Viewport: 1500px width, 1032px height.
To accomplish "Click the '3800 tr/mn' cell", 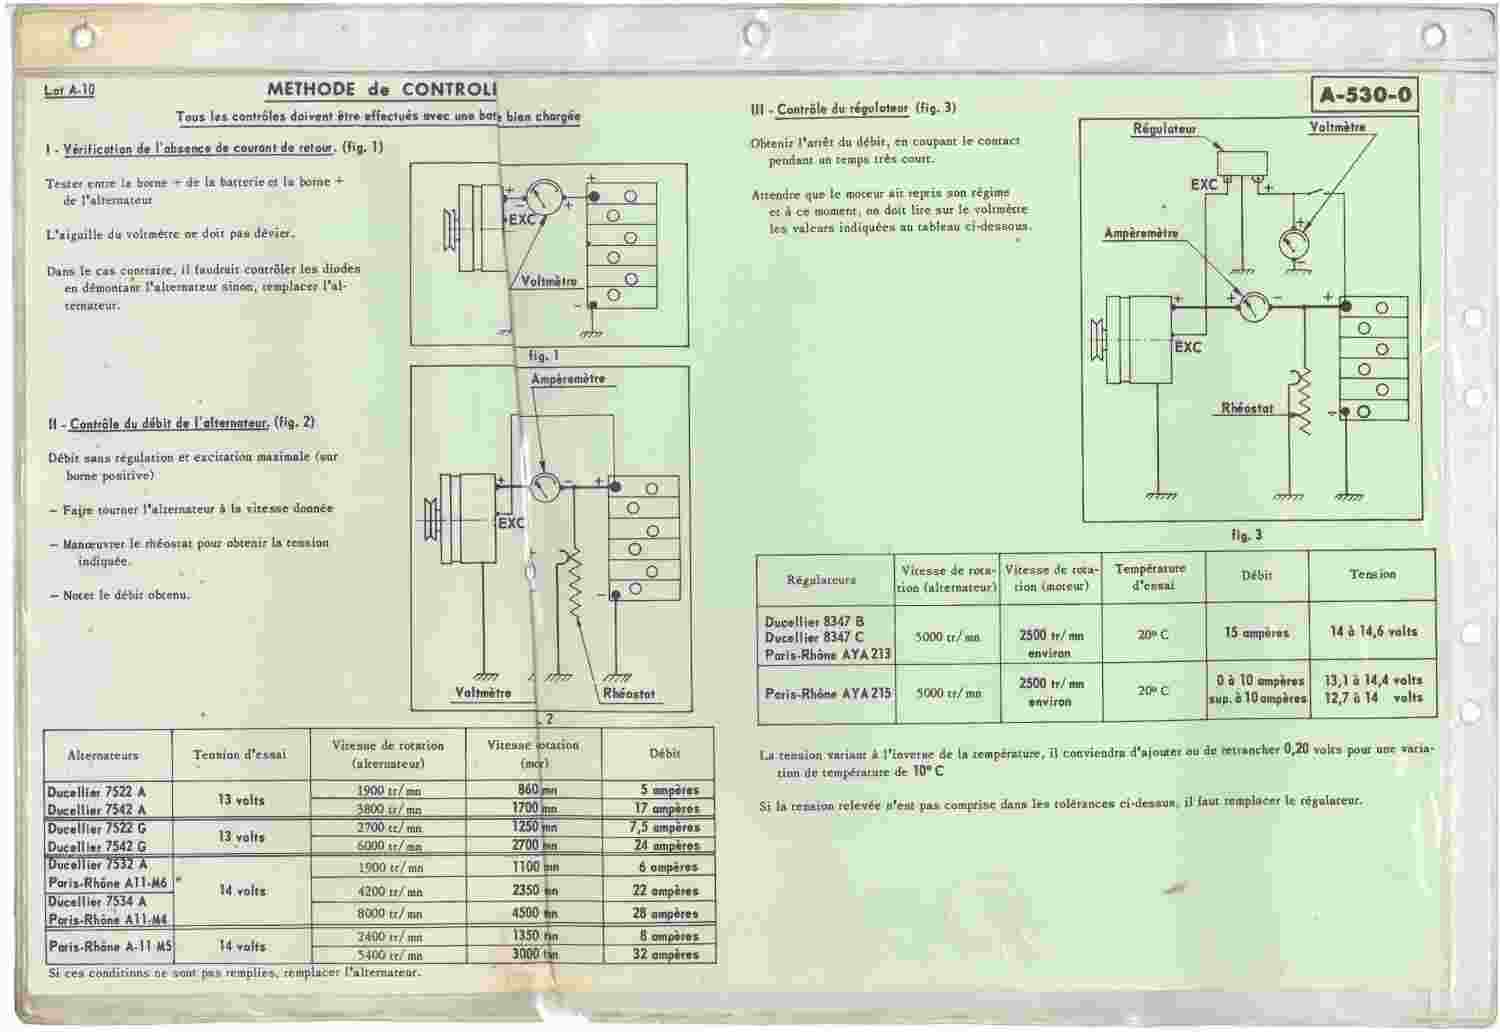I will [389, 810].
